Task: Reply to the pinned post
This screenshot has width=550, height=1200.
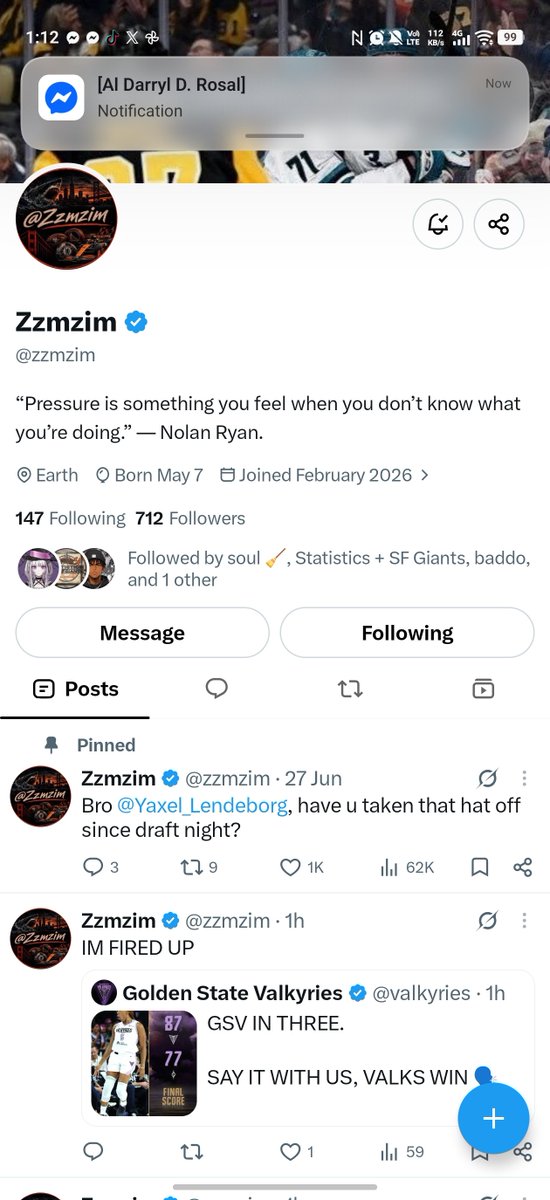Action: 101,867
